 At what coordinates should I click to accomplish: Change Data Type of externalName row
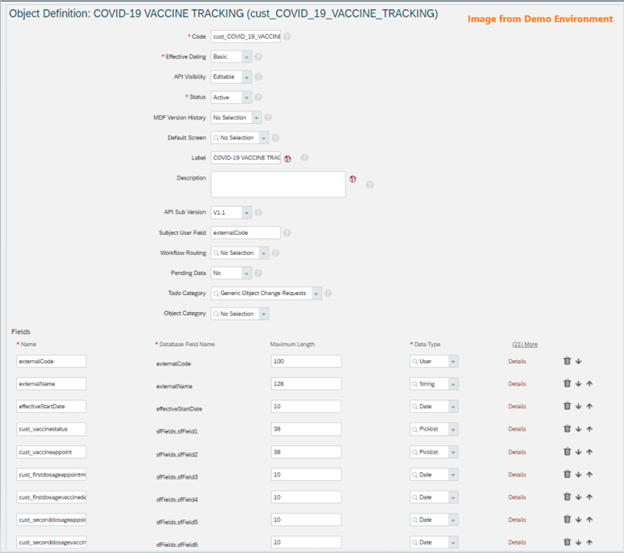pyautogui.click(x=453, y=384)
